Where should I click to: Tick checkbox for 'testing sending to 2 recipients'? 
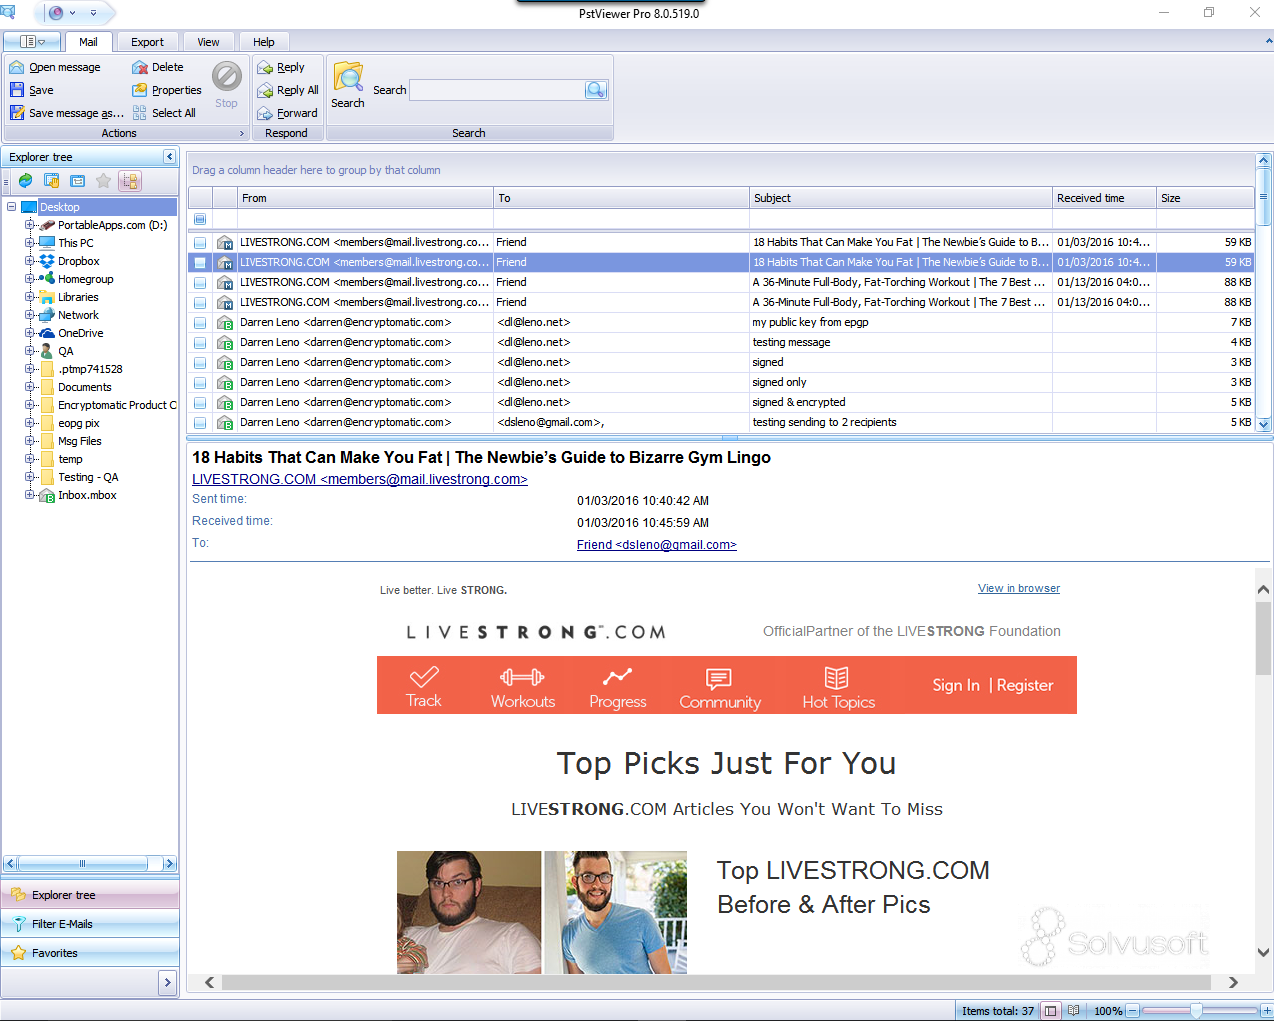(200, 422)
